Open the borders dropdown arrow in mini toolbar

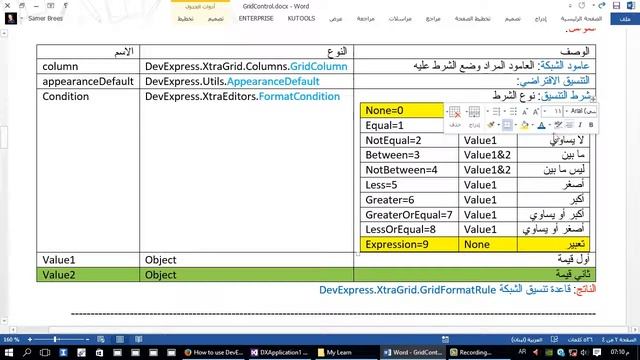(x=498, y=125)
